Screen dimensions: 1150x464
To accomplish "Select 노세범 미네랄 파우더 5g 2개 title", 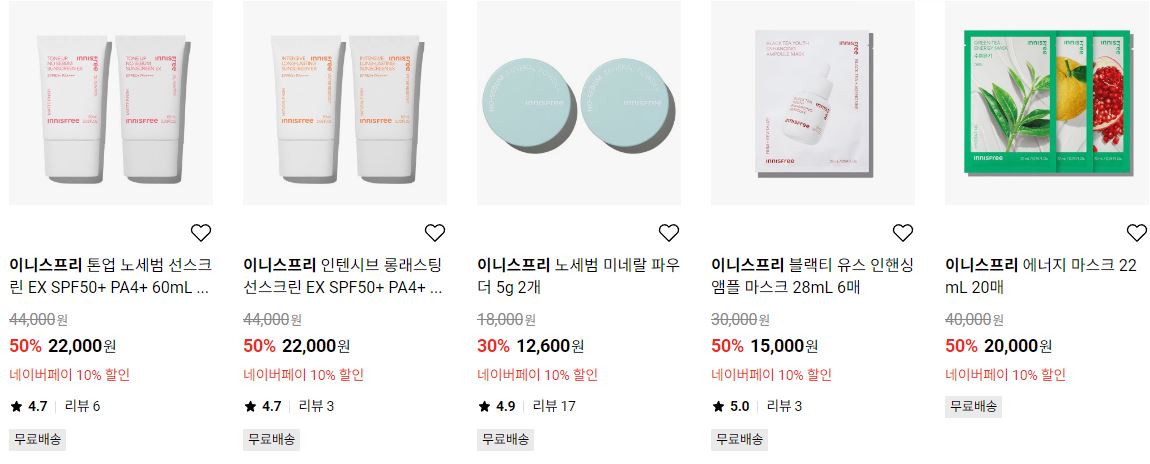I will (578, 276).
